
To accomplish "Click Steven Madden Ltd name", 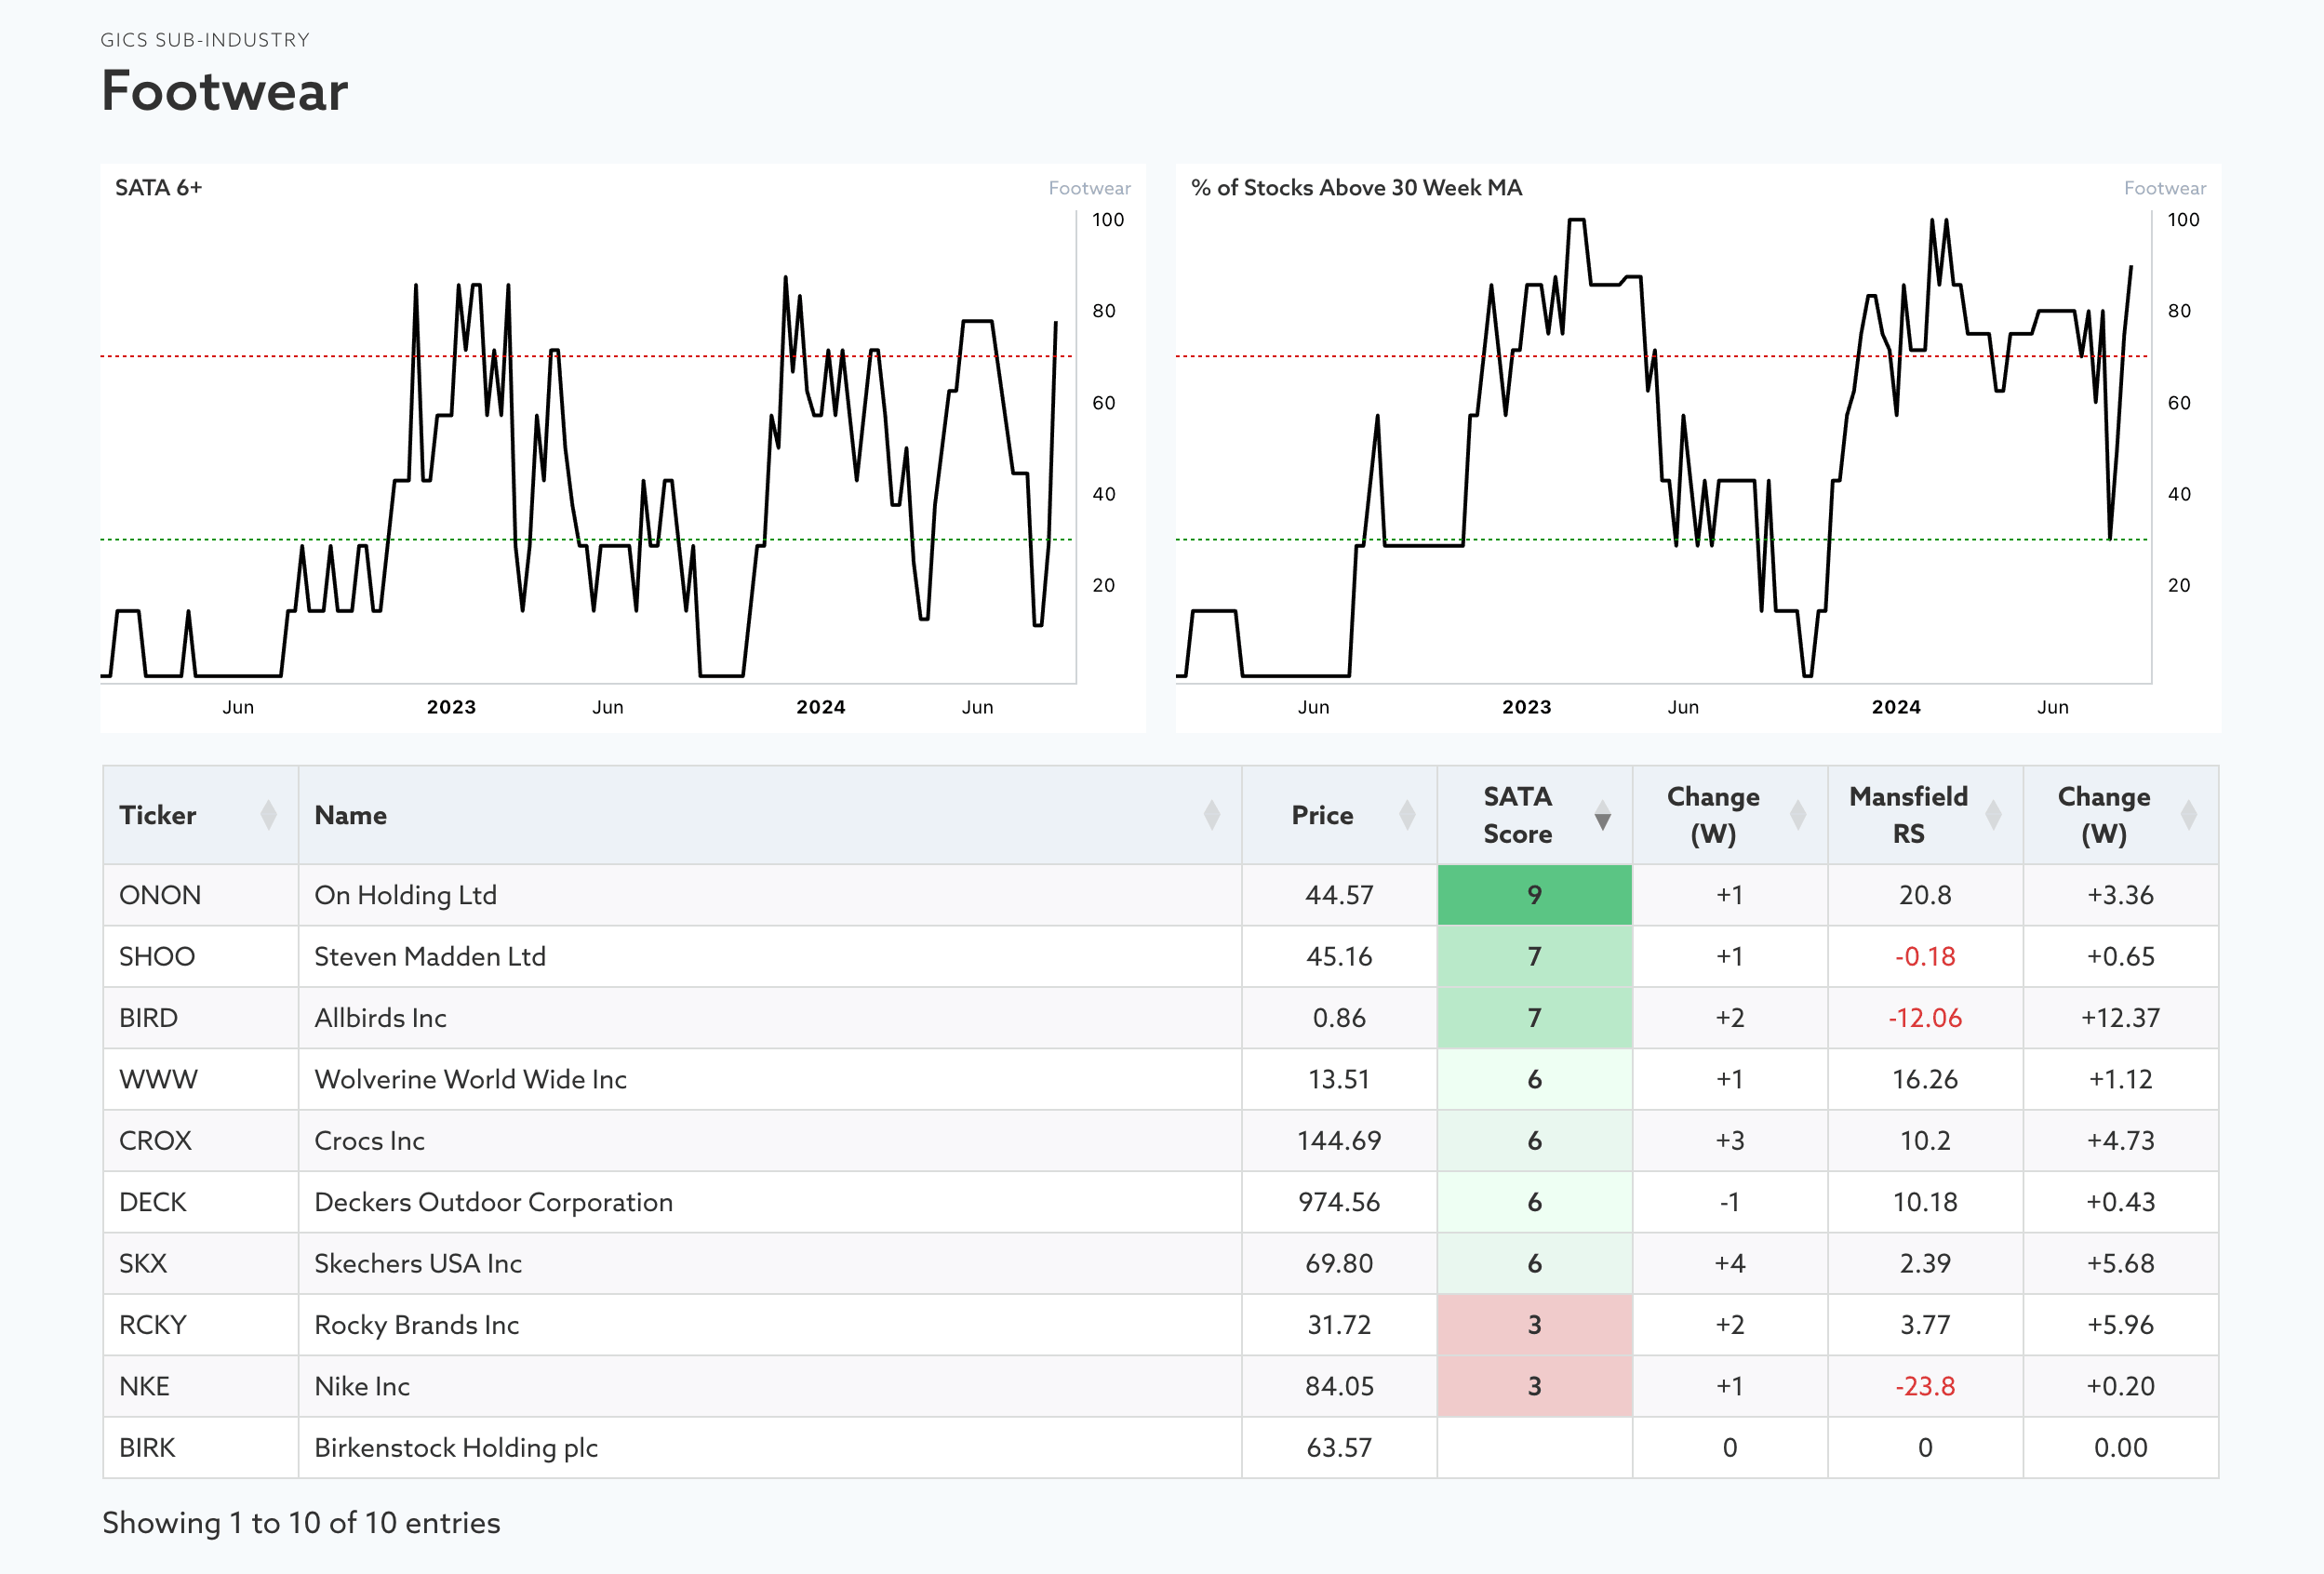I will pos(430,956).
